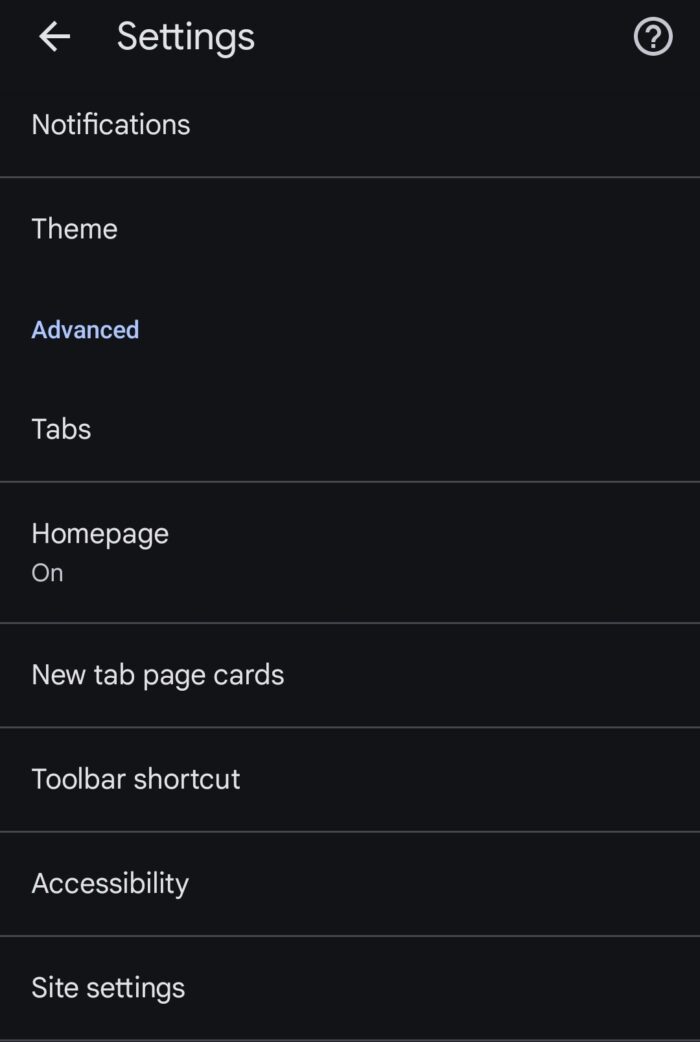This screenshot has height=1042, width=700.
Task: Tap the question mark help circle
Action: point(651,36)
